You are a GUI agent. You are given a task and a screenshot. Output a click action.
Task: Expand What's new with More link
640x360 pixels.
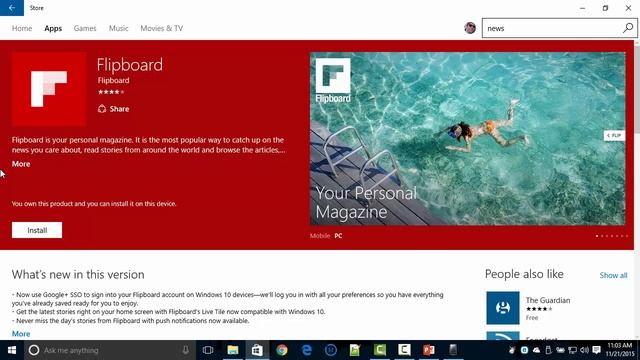tap(21, 334)
